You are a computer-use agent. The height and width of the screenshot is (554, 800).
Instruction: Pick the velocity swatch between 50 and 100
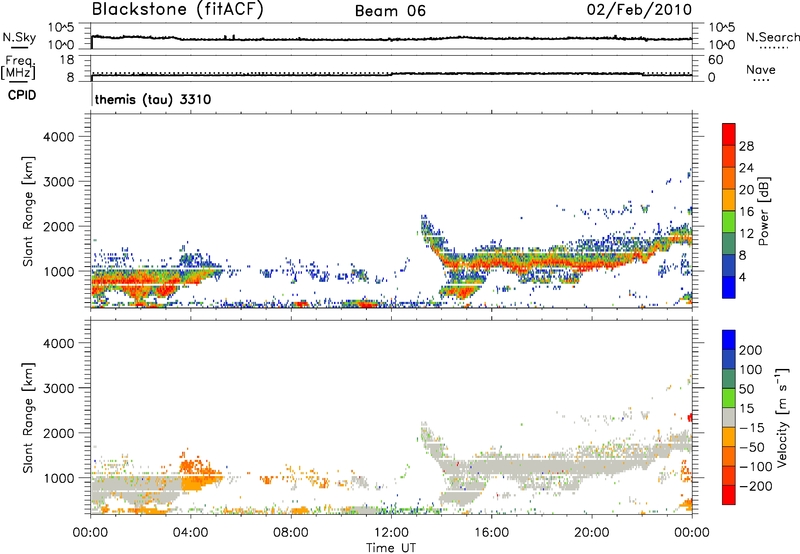pyautogui.click(x=729, y=379)
